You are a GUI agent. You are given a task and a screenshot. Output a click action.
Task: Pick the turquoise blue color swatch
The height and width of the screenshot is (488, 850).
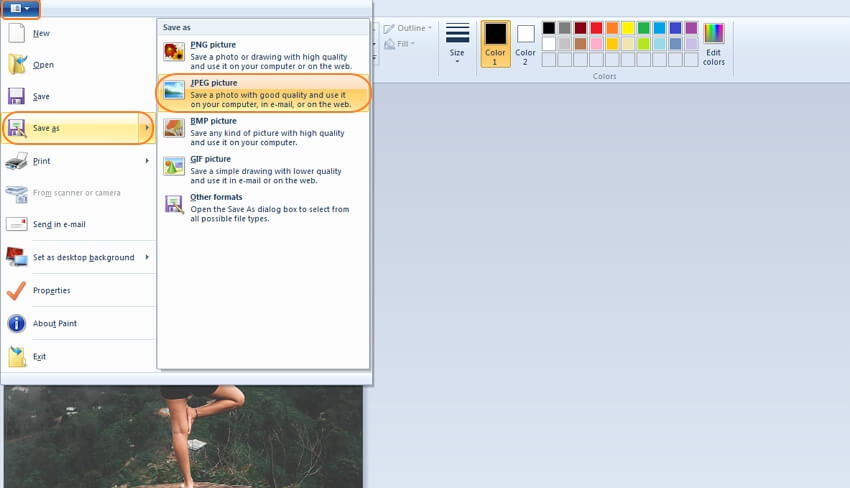659,28
